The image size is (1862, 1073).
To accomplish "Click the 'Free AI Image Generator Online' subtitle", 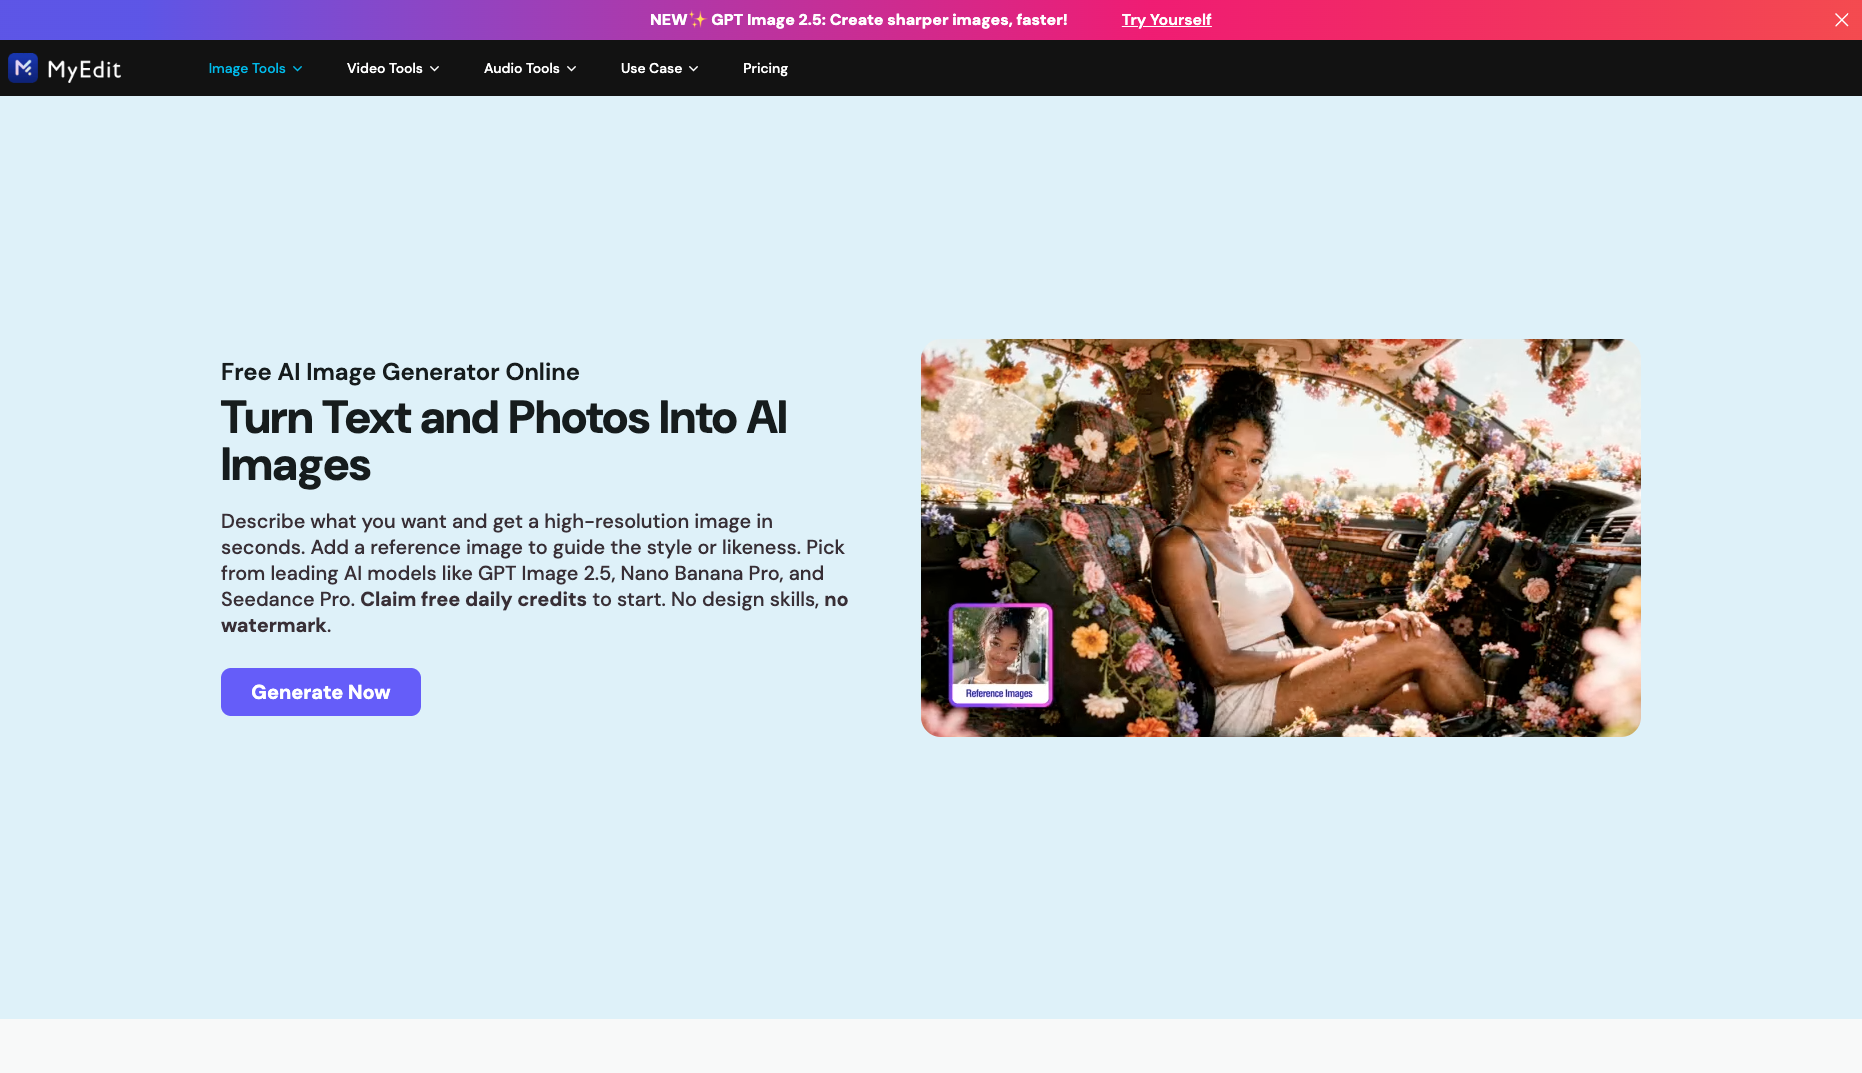I will pyautogui.click(x=400, y=372).
